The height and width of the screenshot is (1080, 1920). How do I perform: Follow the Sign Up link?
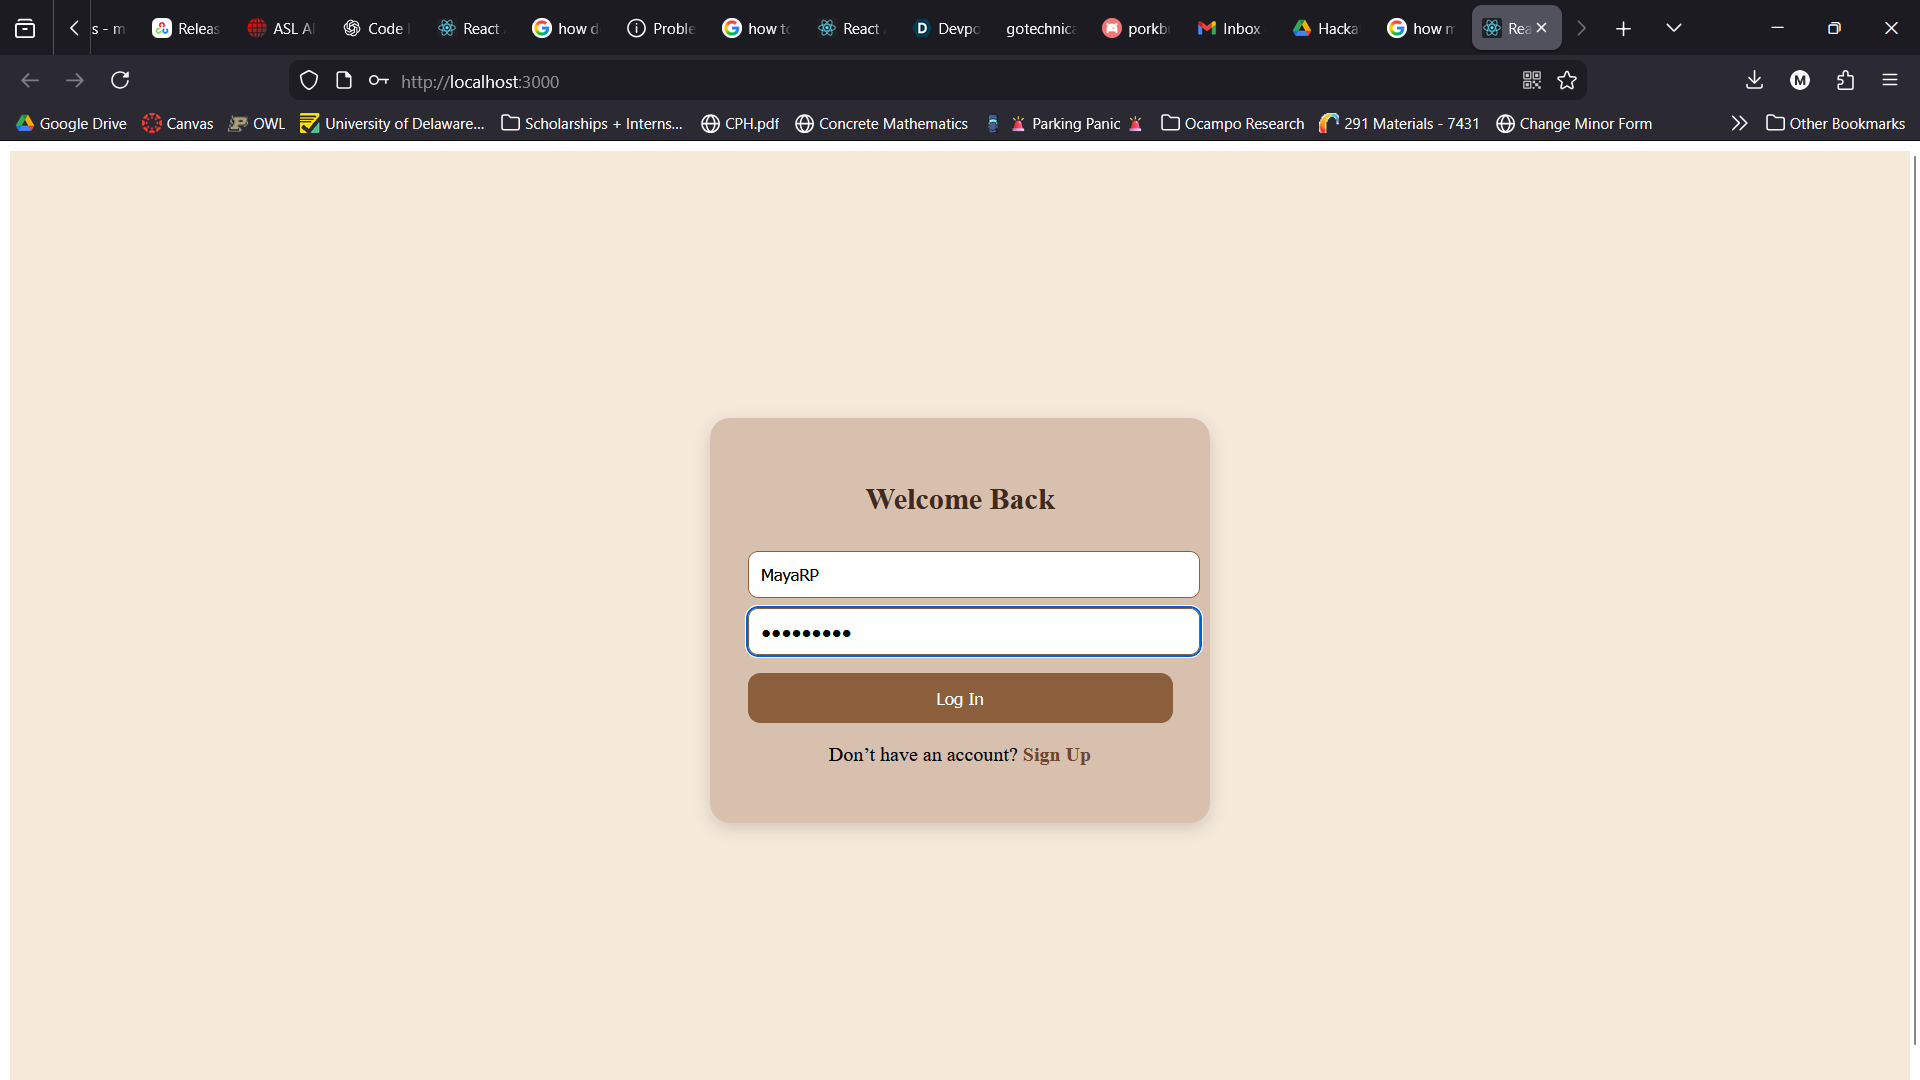click(1056, 755)
